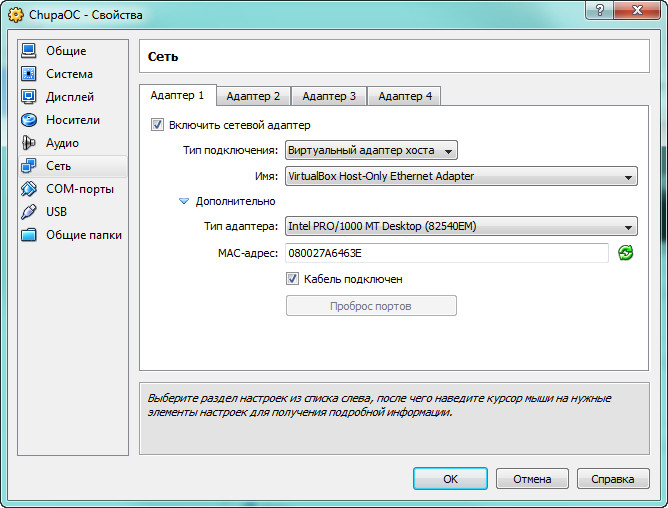Switch to Адаптер 2 tab

click(x=253, y=96)
